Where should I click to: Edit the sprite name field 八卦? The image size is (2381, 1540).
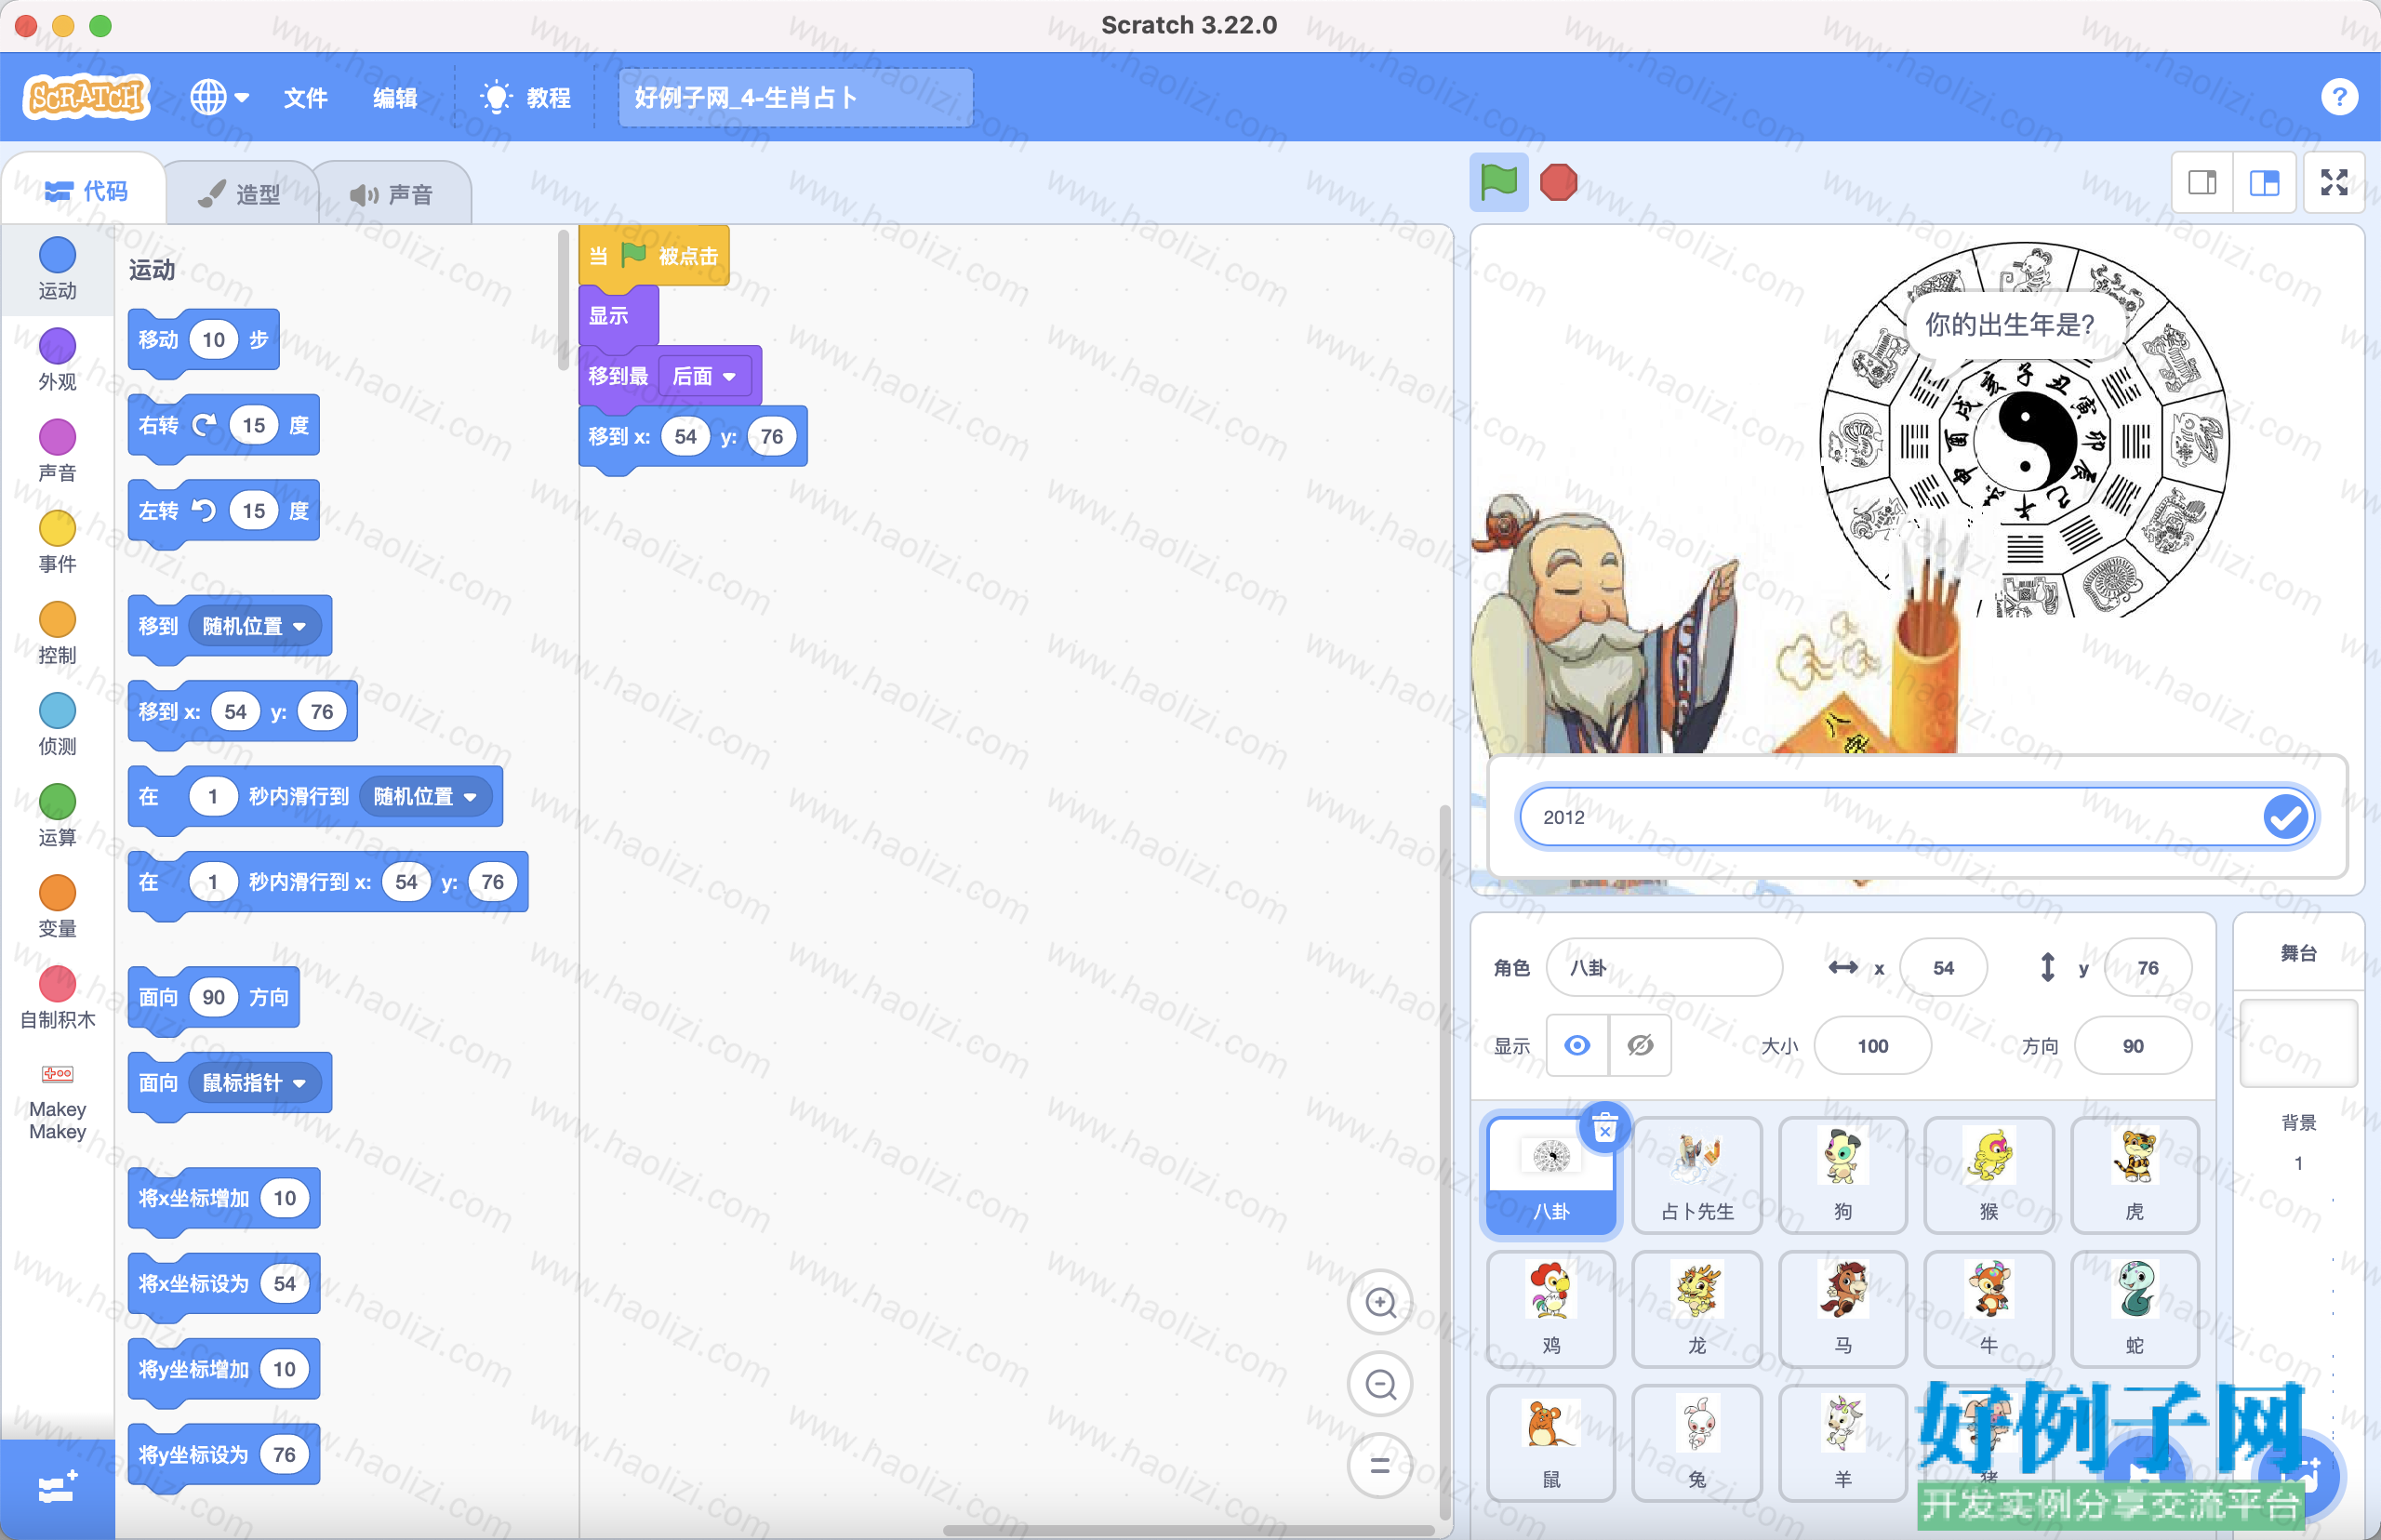click(1664, 967)
